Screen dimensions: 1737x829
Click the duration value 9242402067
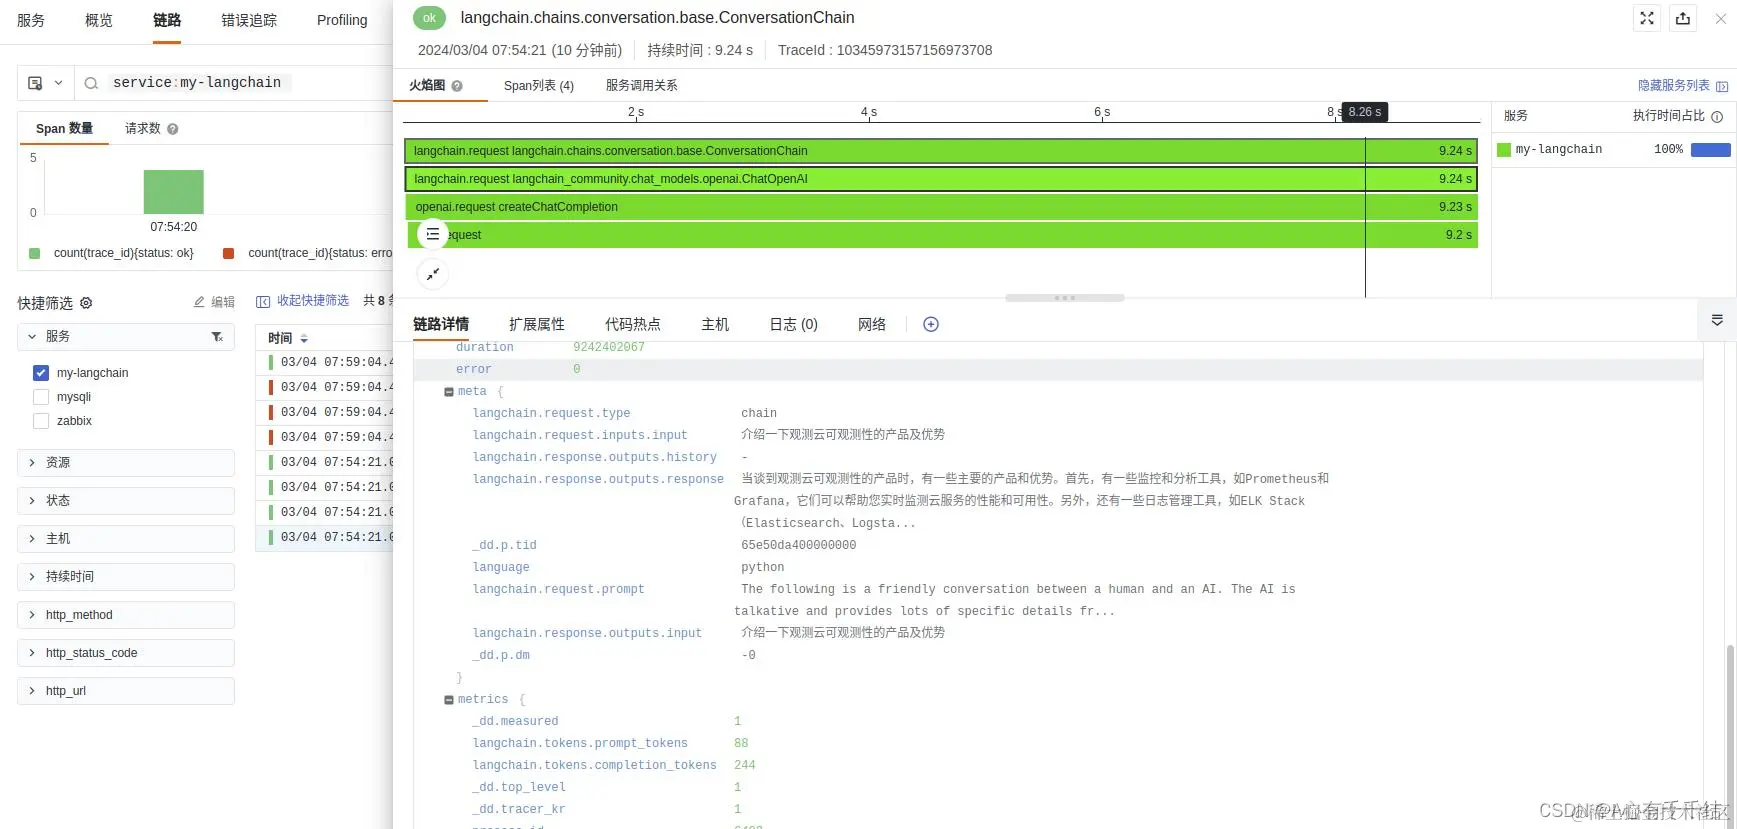tap(609, 348)
